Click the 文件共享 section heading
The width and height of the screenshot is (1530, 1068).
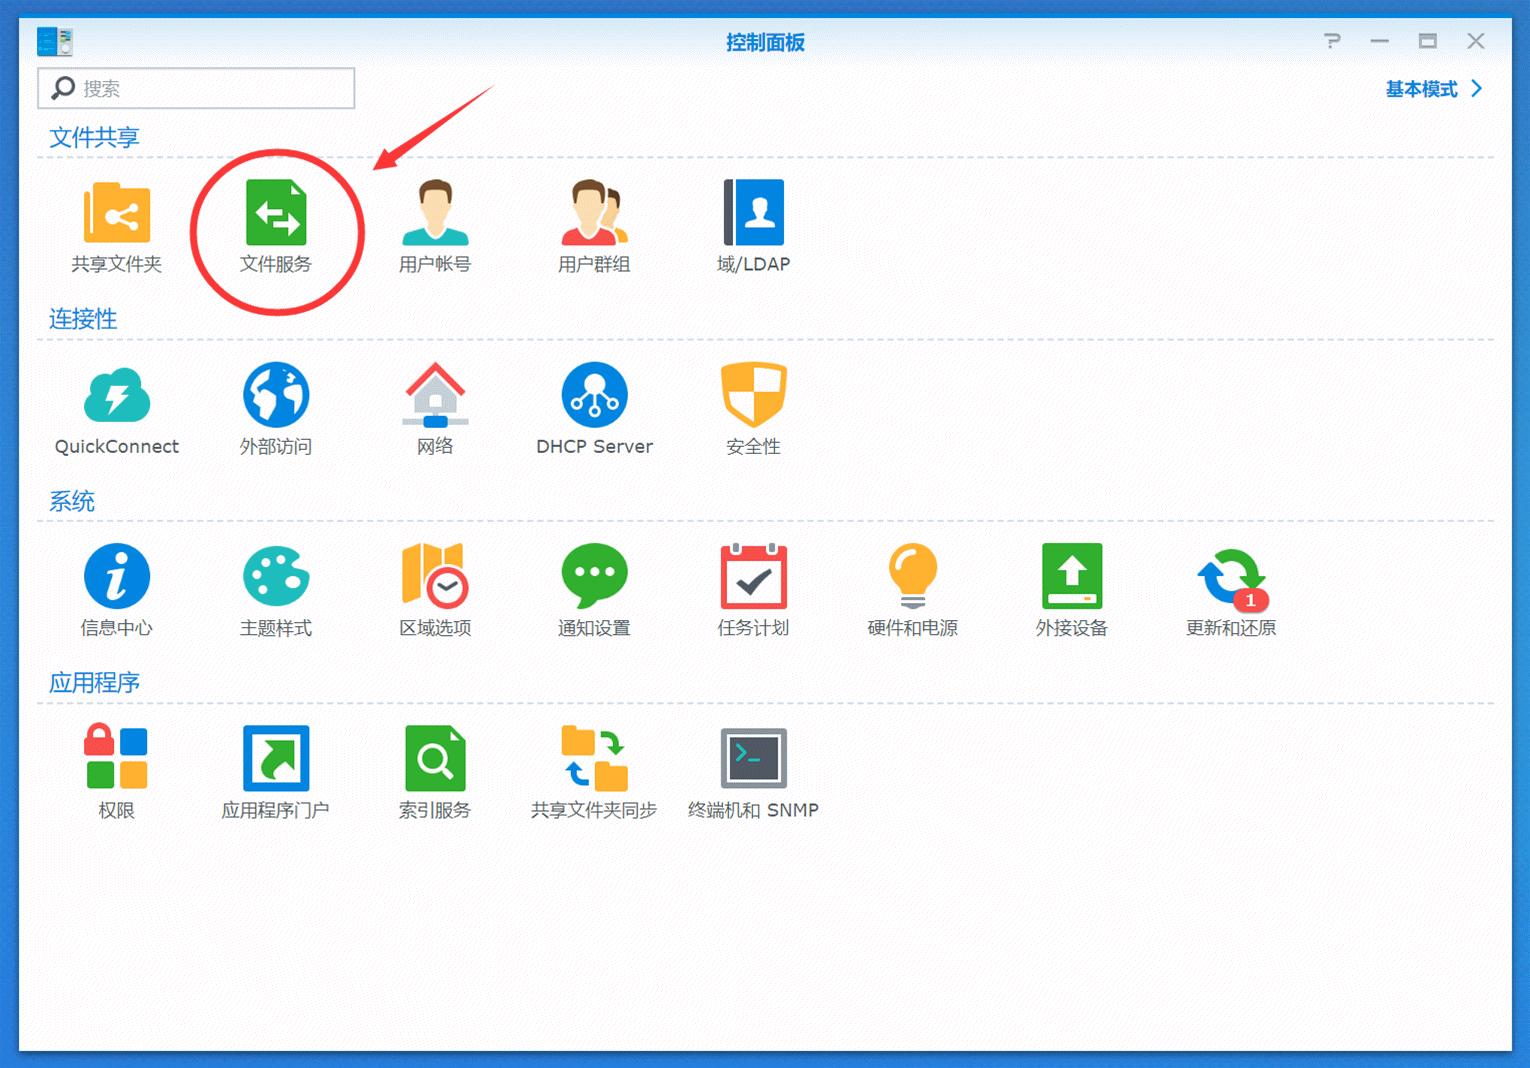(94, 137)
